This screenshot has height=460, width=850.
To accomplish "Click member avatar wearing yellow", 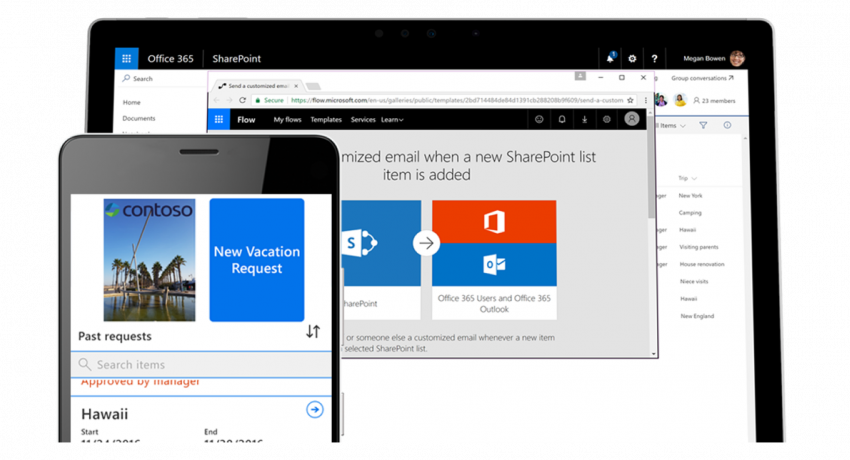I will [x=680, y=100].
